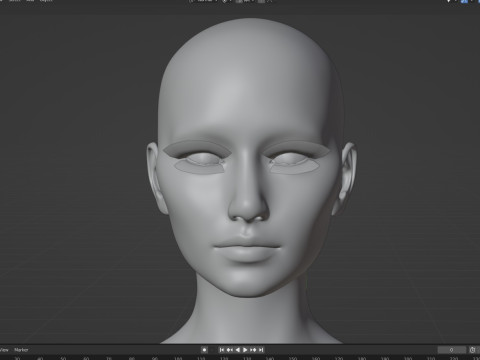Play the animation in reverse
This screenshot has height=360, width=480.
tap(238, 350)
